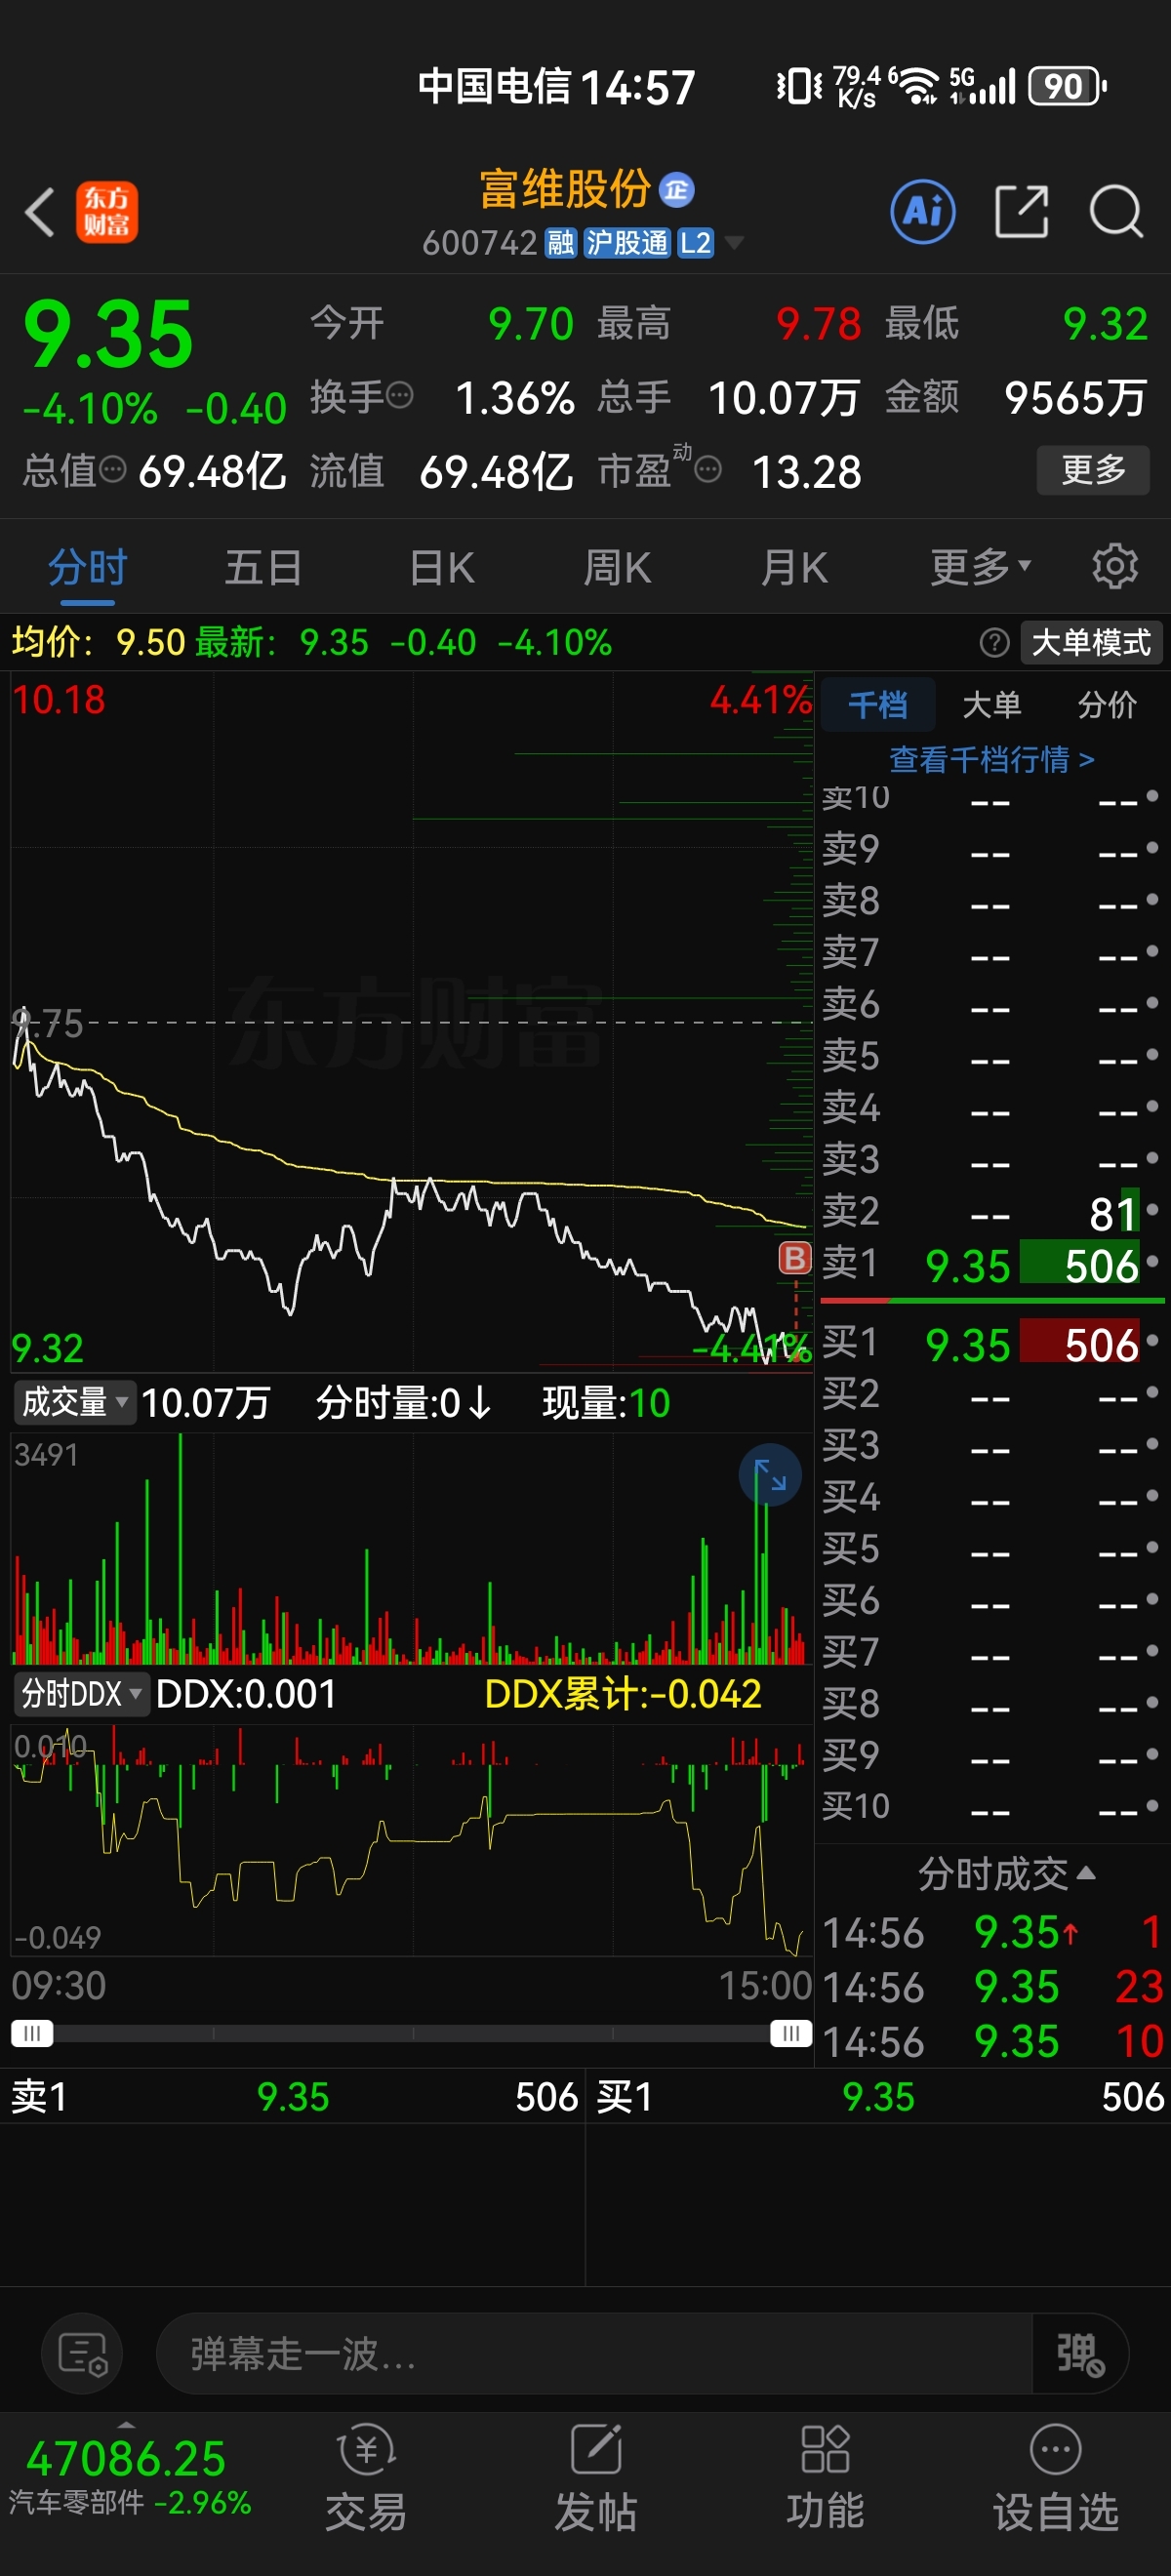1171x2576 pixels.
Task: Go back with the left arrow icon
Action: tap(40, 212)
